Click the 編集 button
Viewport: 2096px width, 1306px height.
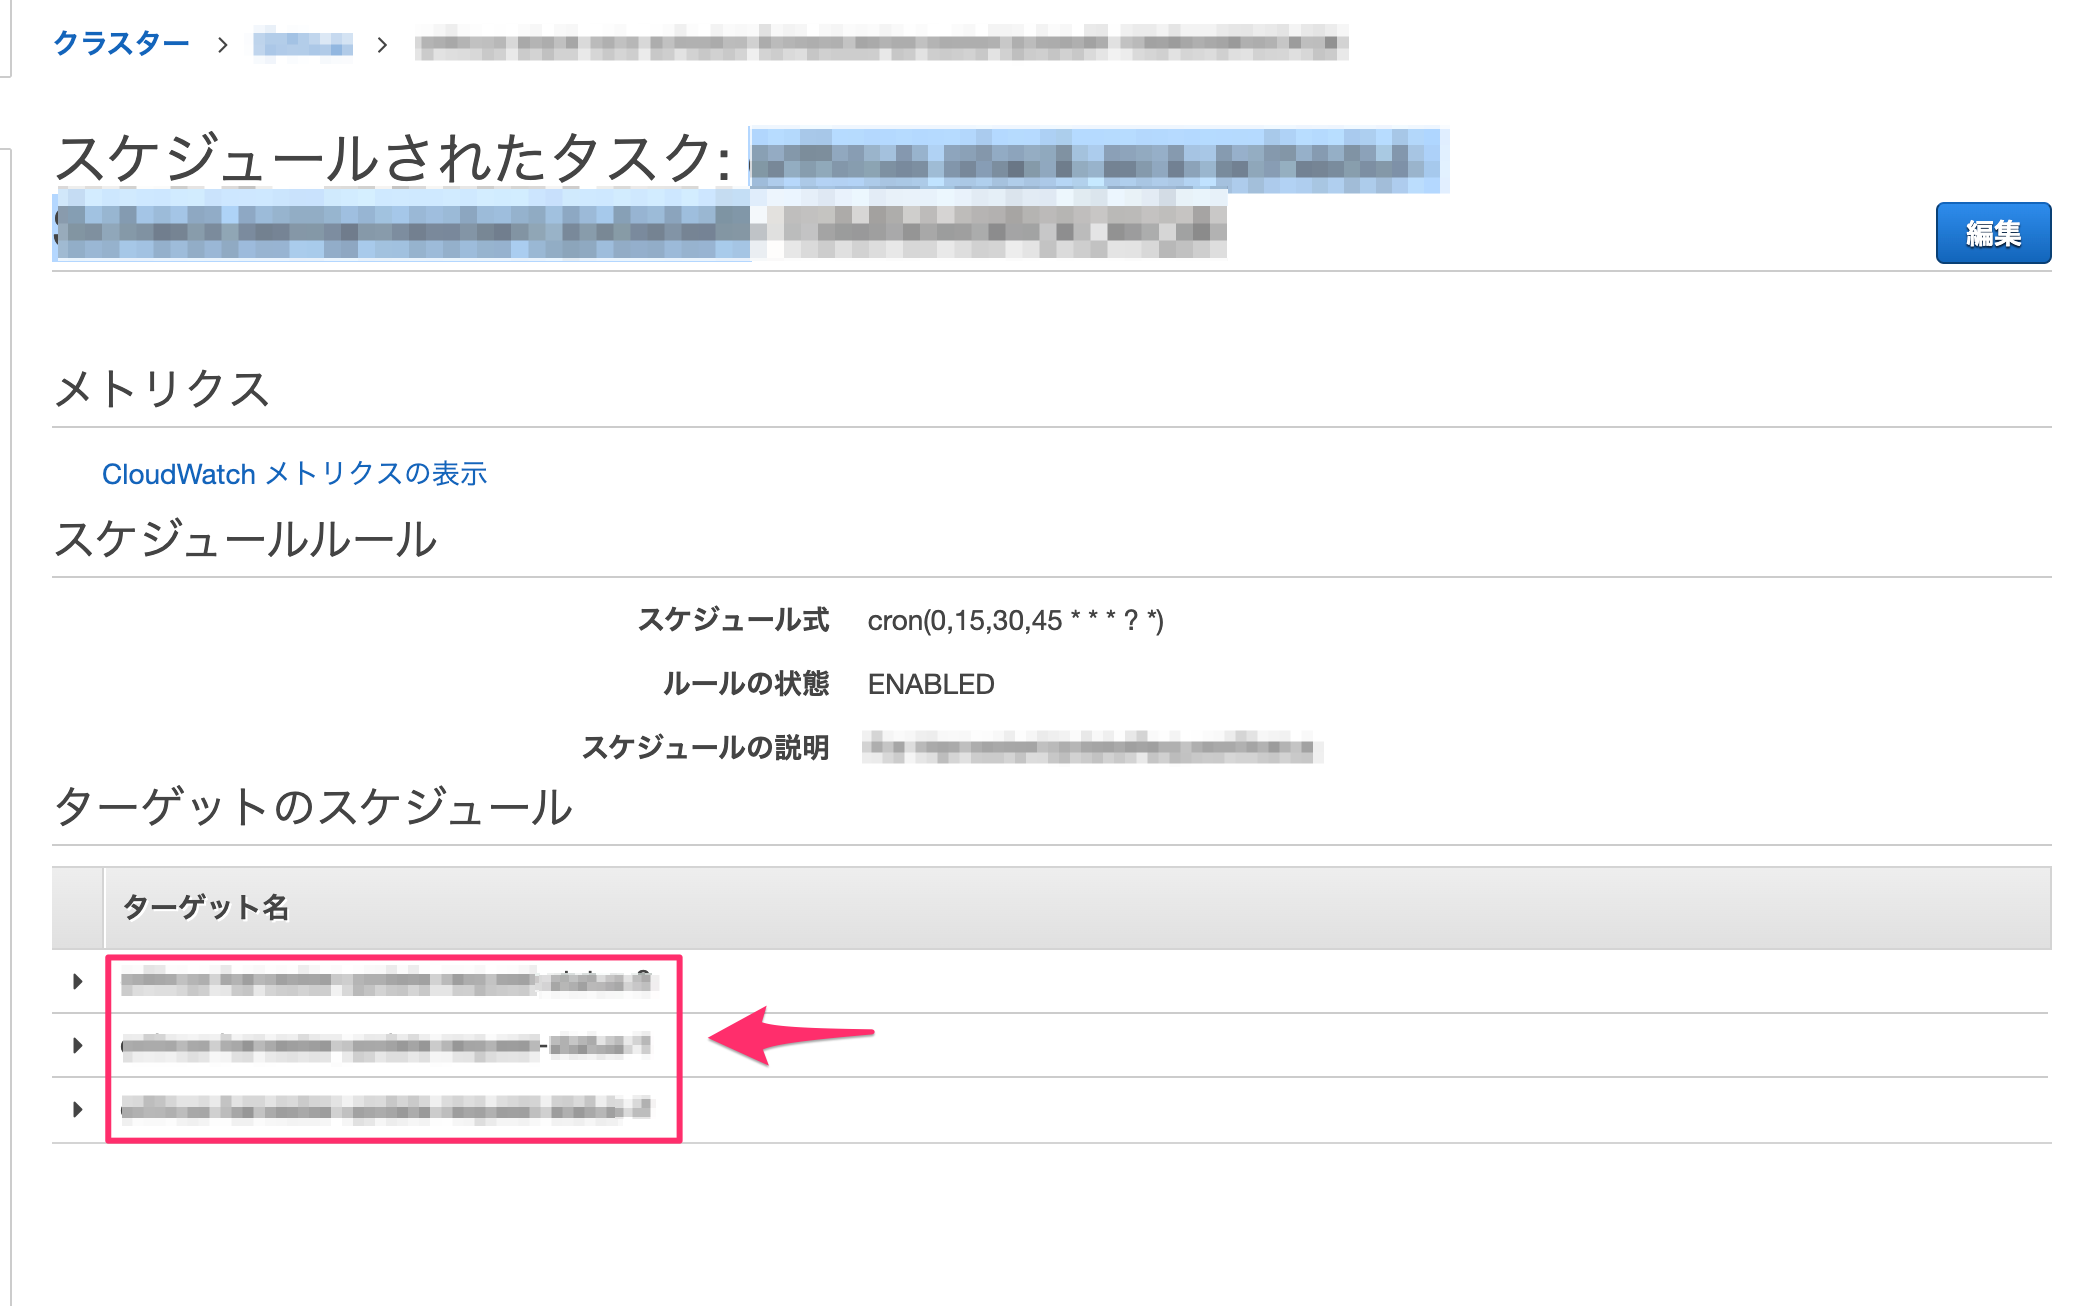(x=1993, y=233)
